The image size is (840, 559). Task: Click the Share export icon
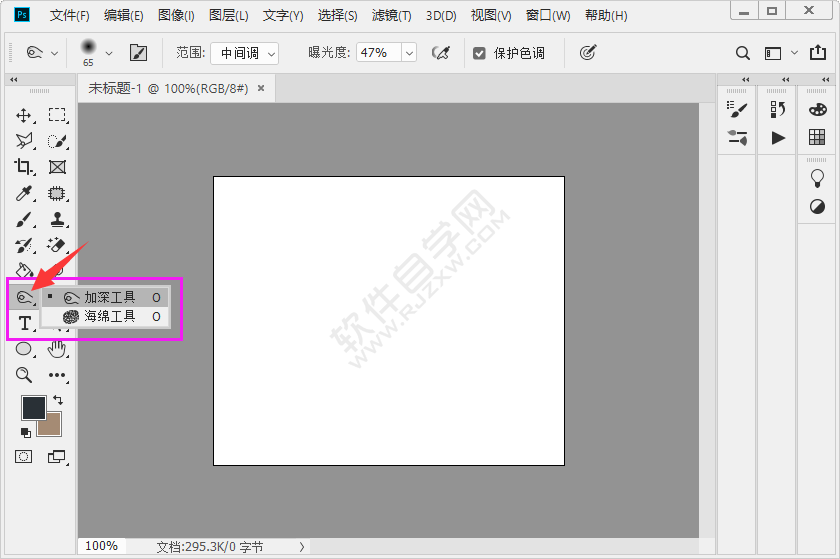point(818,53)
